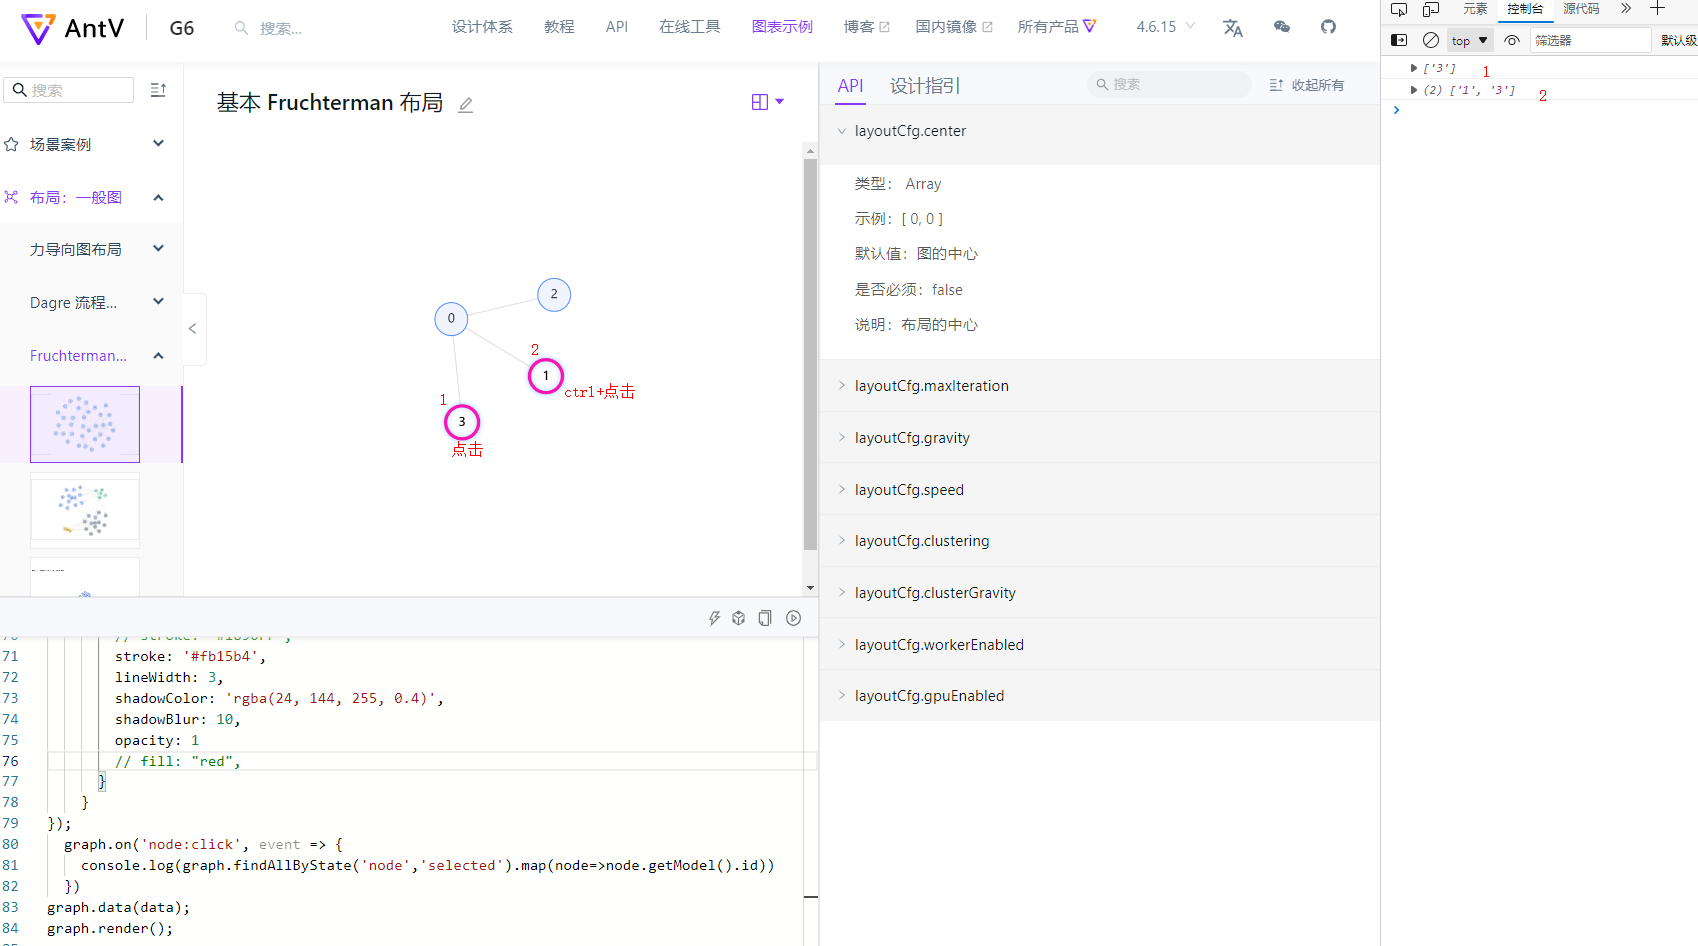Click the clear console icon in DevTools

1430,40
